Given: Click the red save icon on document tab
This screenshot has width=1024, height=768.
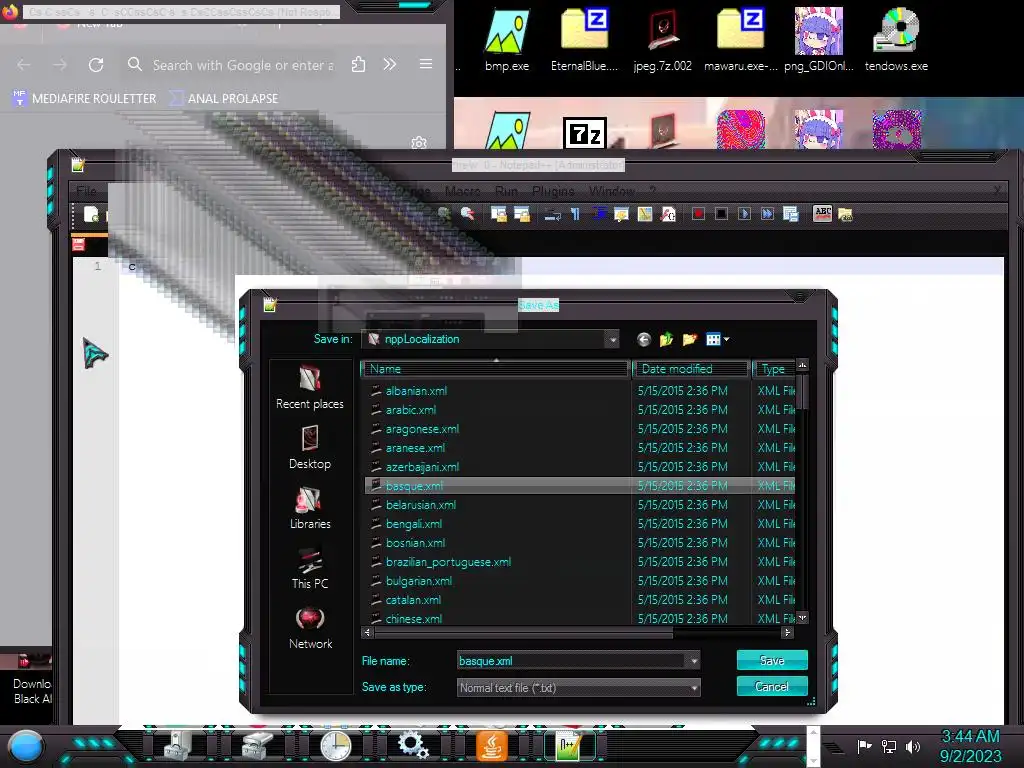Looking at the screenshot, I should 78,244.
